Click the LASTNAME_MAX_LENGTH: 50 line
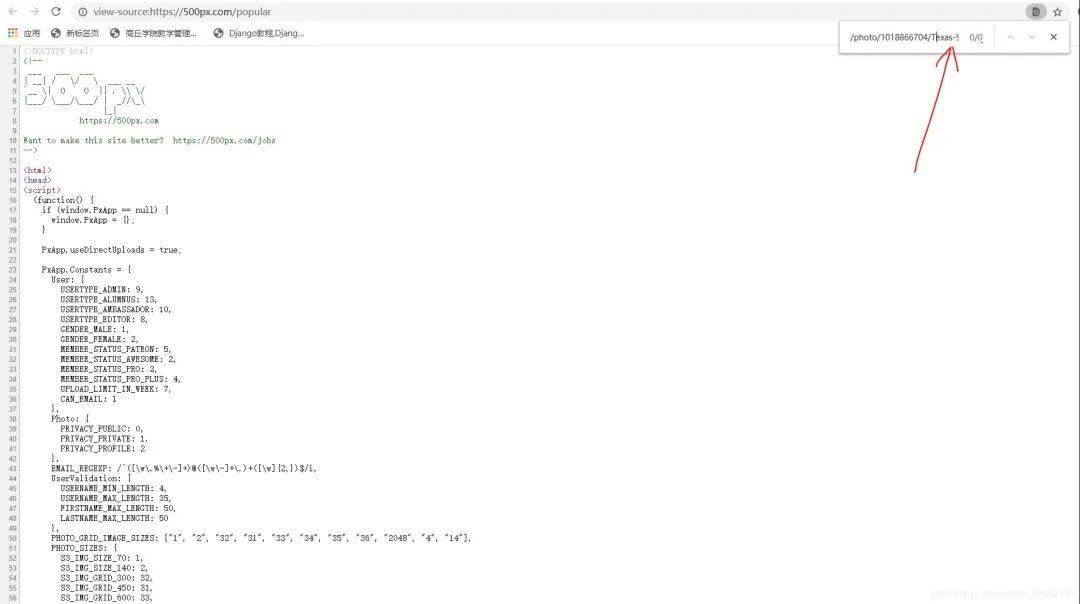Screen dimensions: 1080x604 coord(114,519)
